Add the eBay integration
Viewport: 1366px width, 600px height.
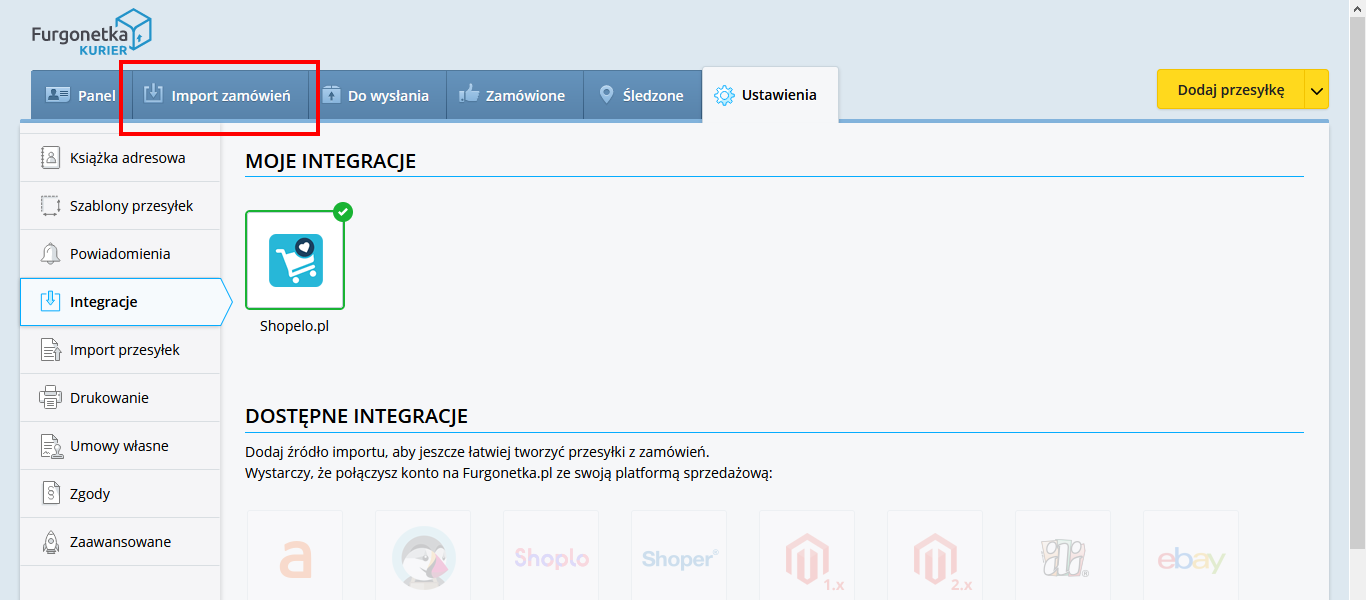click(1191, 555)
